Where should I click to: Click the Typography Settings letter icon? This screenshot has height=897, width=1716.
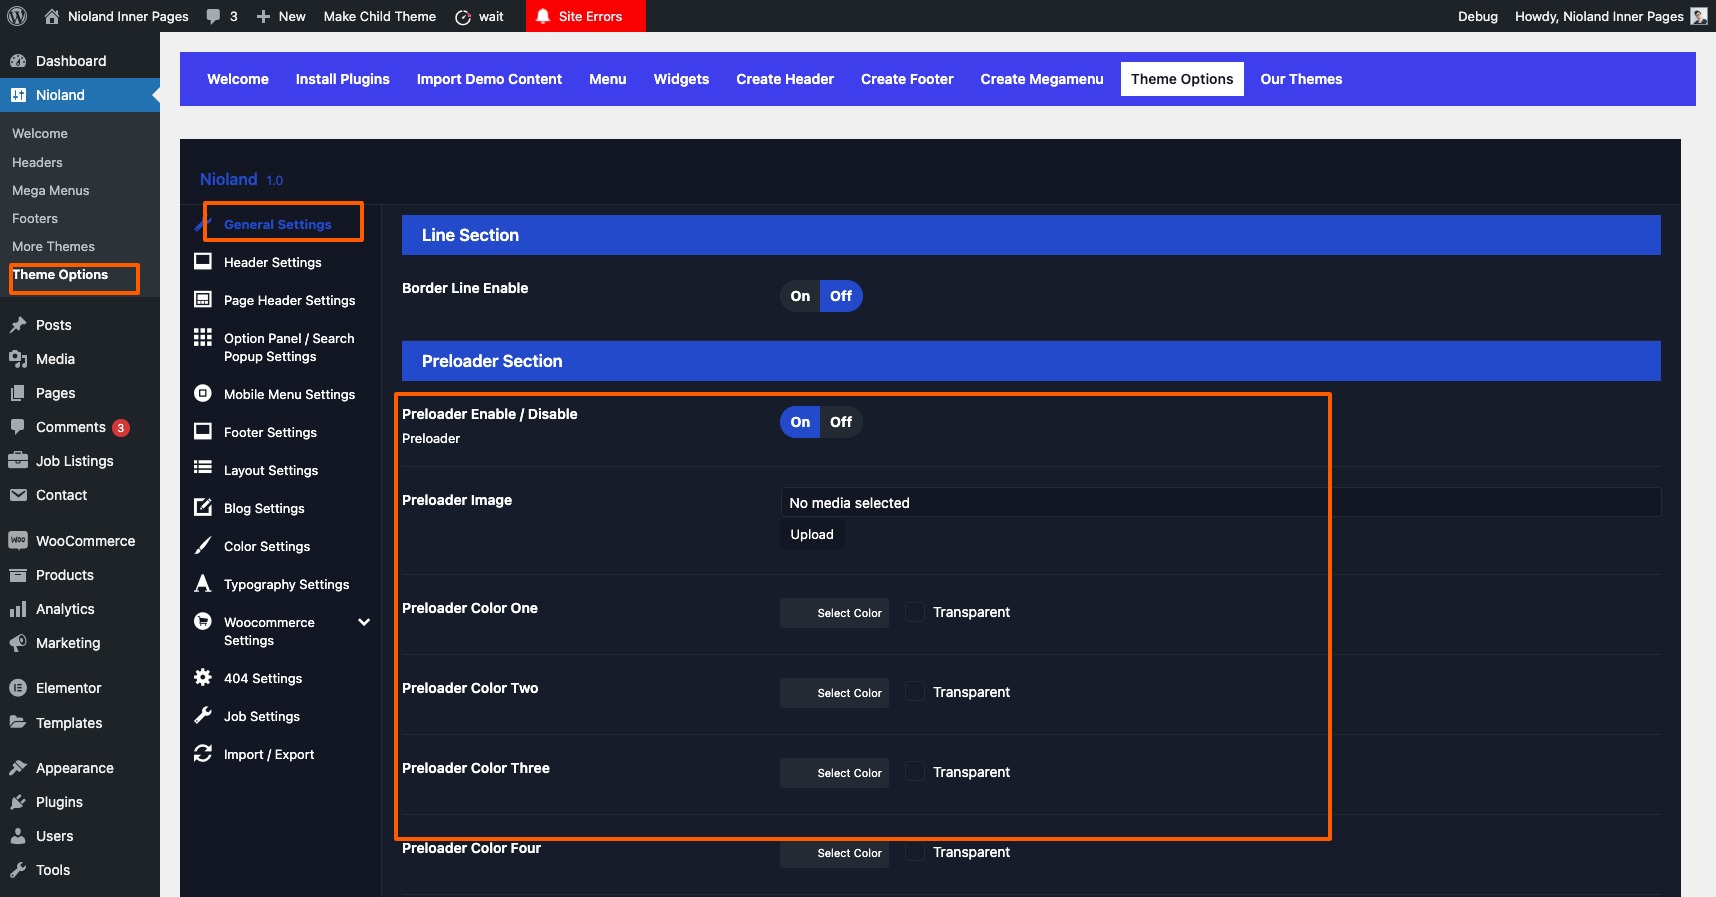click(203, 584)
